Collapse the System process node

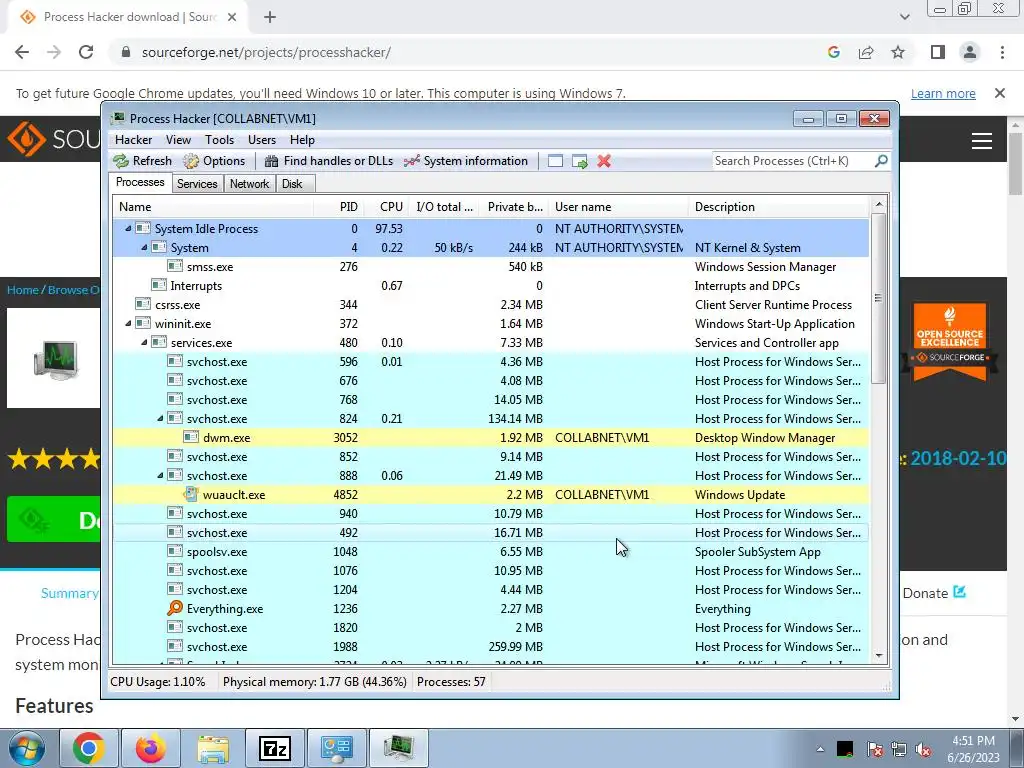pos(144,248)
